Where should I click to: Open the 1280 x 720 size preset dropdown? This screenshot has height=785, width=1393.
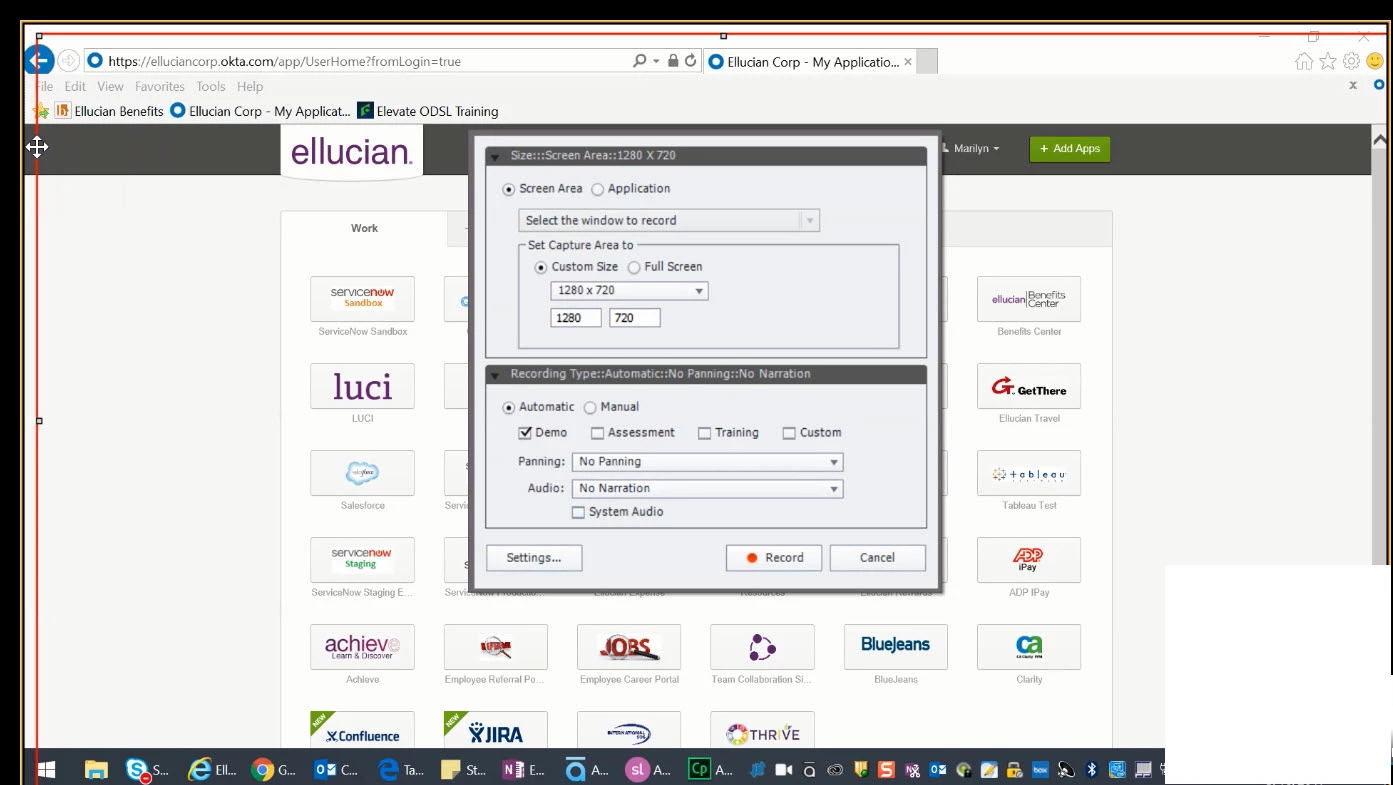(x=629, y=291)
